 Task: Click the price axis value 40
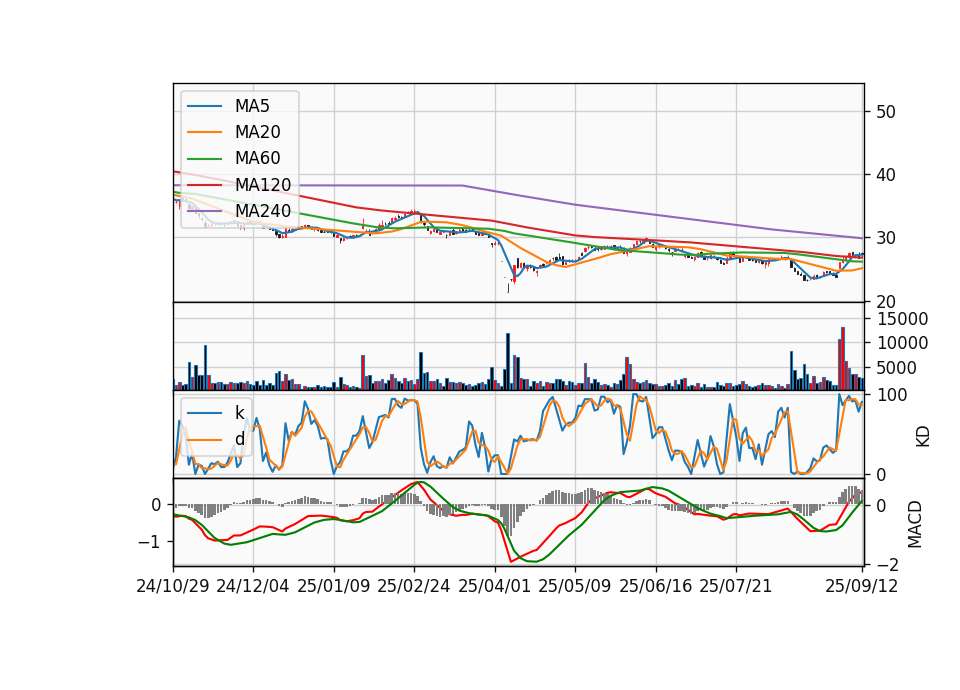(886, 175)
